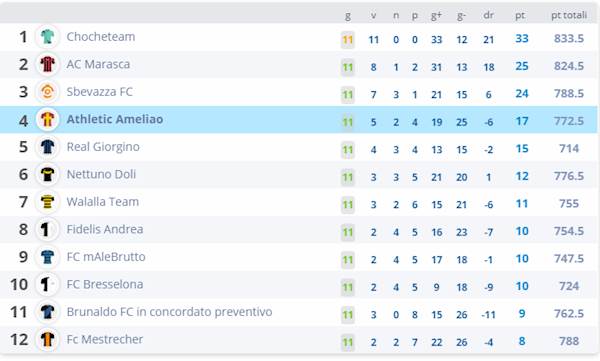Image resolution: width=600 pixels, height=361 pixels.
Task: Click Athletic Ameliao's yellow-red jersey icon
Action: 47,119
